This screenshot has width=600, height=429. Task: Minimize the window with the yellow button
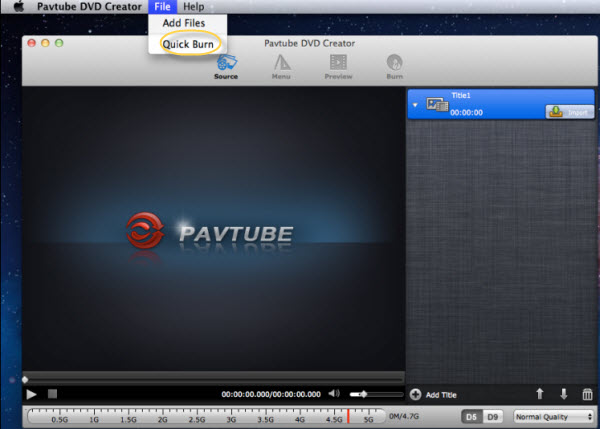coord(45,43)
